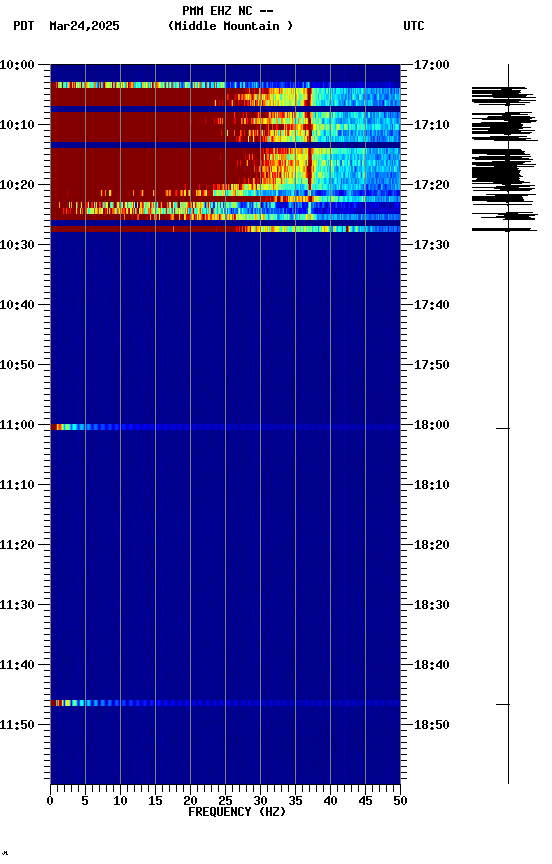
Task: Click the 11:20 PDT time label
Action: 17,545
